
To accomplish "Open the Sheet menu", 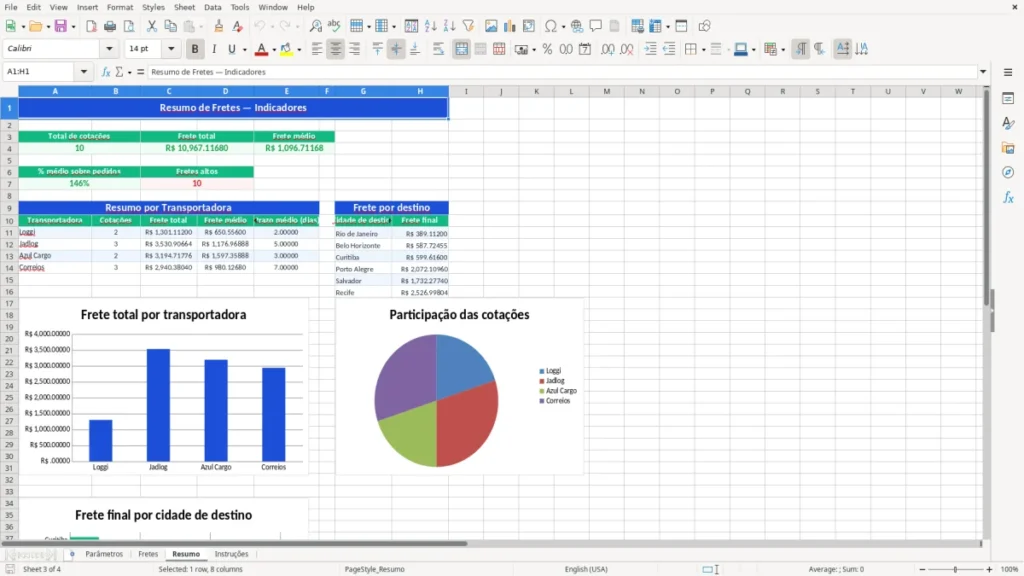I will pos(184,7).
